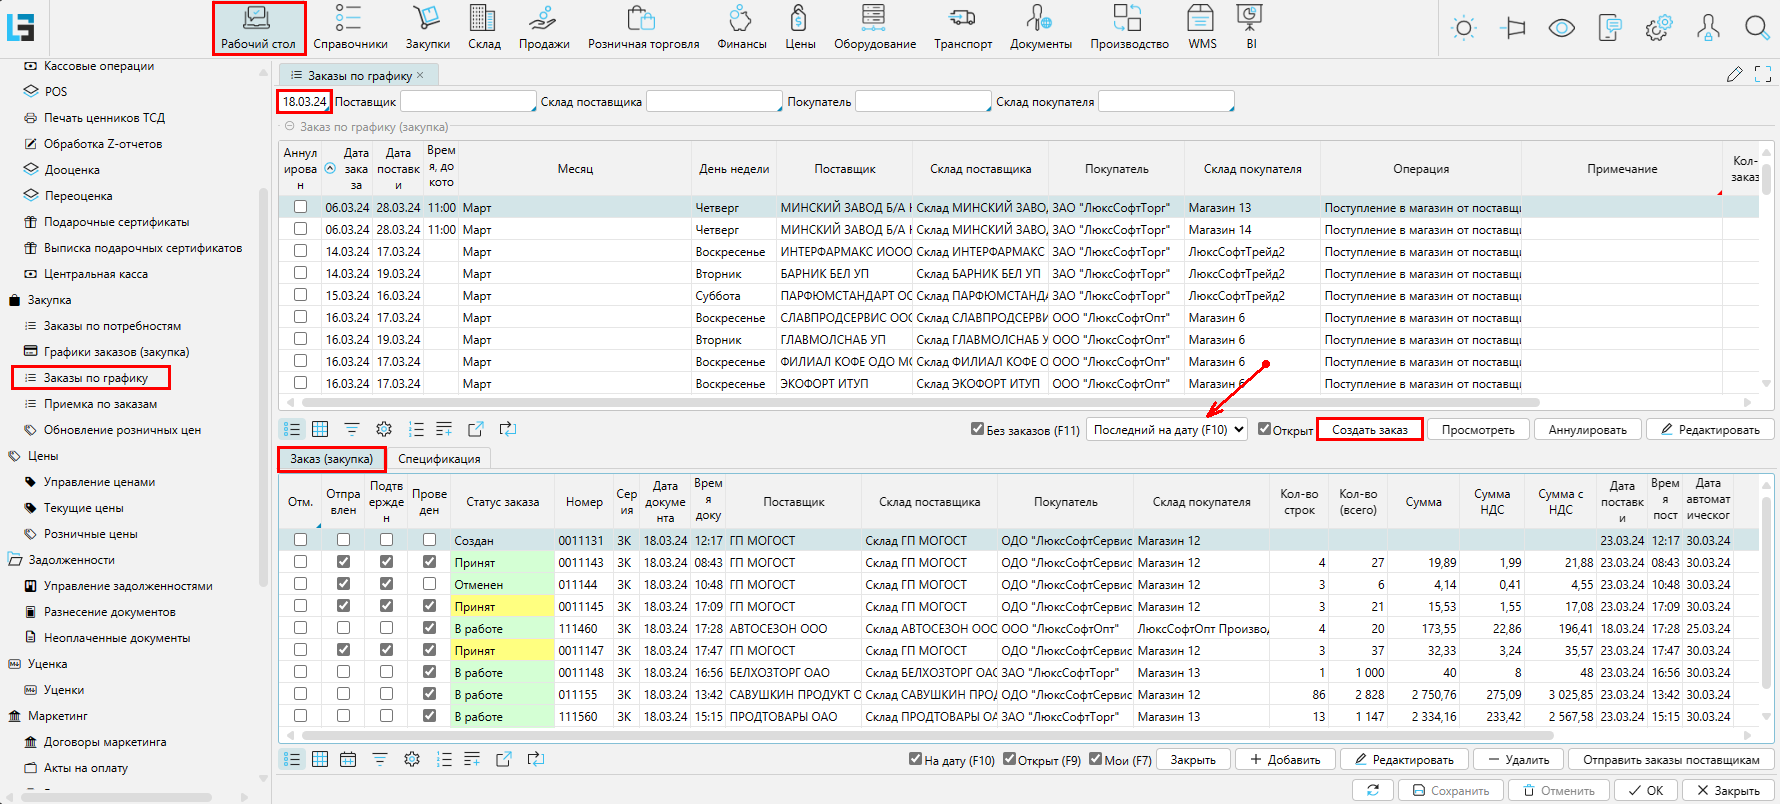Select 'Приемка по заказам' in sidebar
The height and width of the screenshot is (804, 1780).
click(100, 404)
